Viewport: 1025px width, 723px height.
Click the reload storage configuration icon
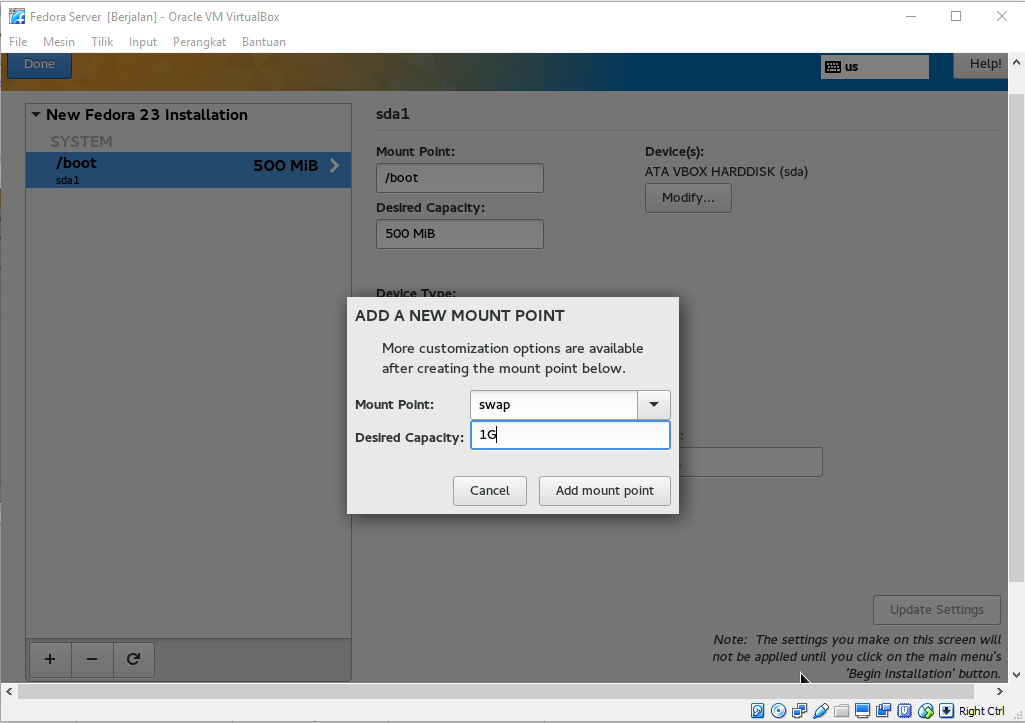click(x=133, y=659)
